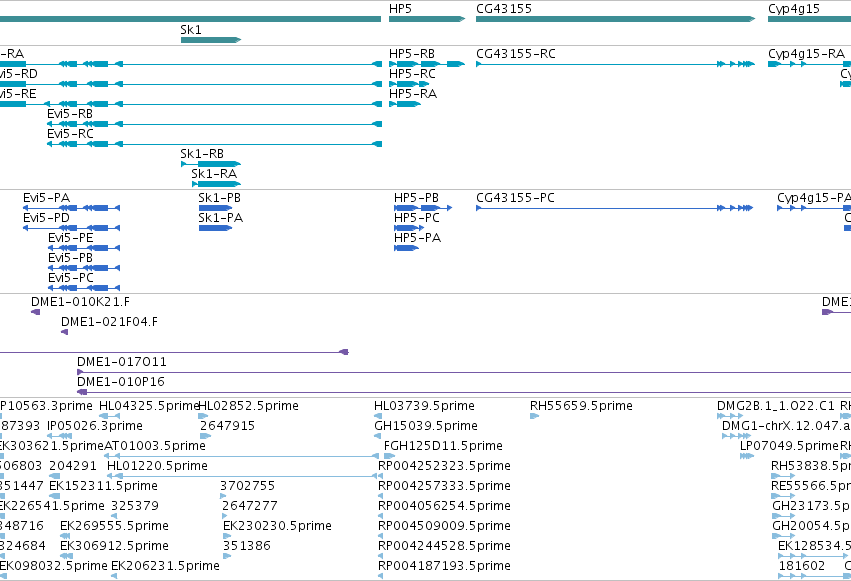Select BAC end DME1-021F04.F

tap(64, 332)
